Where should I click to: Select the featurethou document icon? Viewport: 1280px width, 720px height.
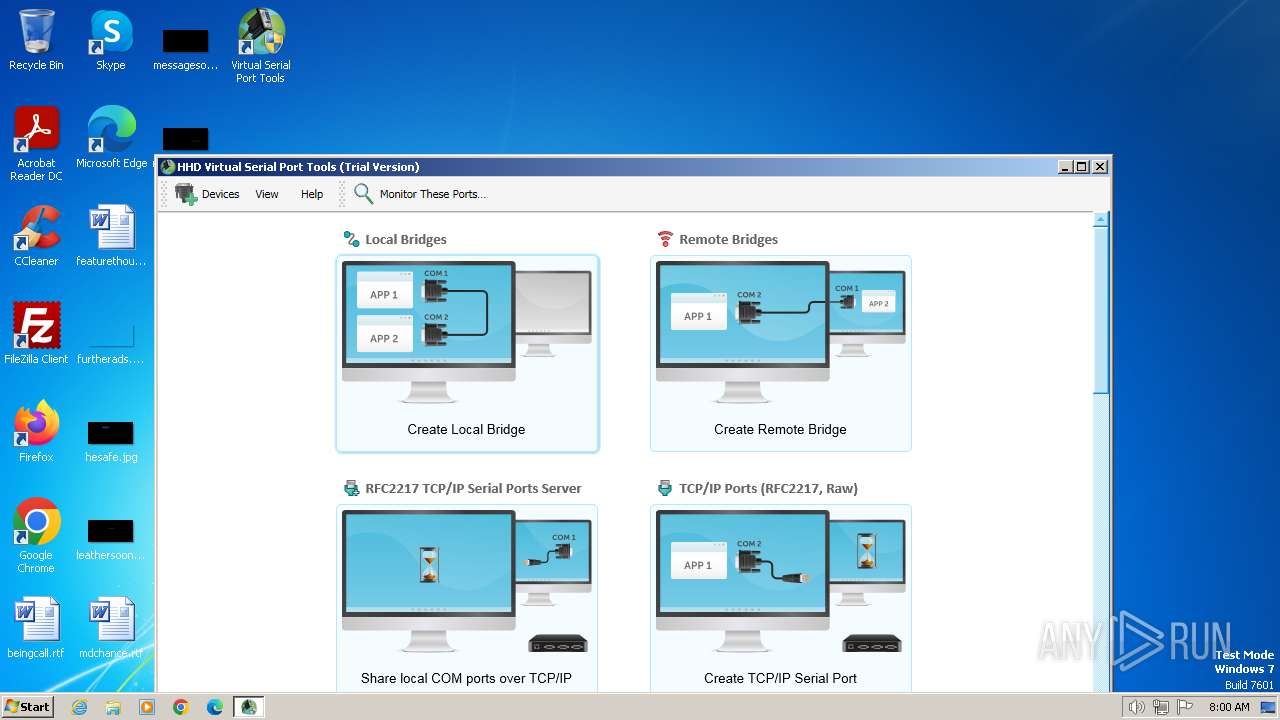coord(111,236)
